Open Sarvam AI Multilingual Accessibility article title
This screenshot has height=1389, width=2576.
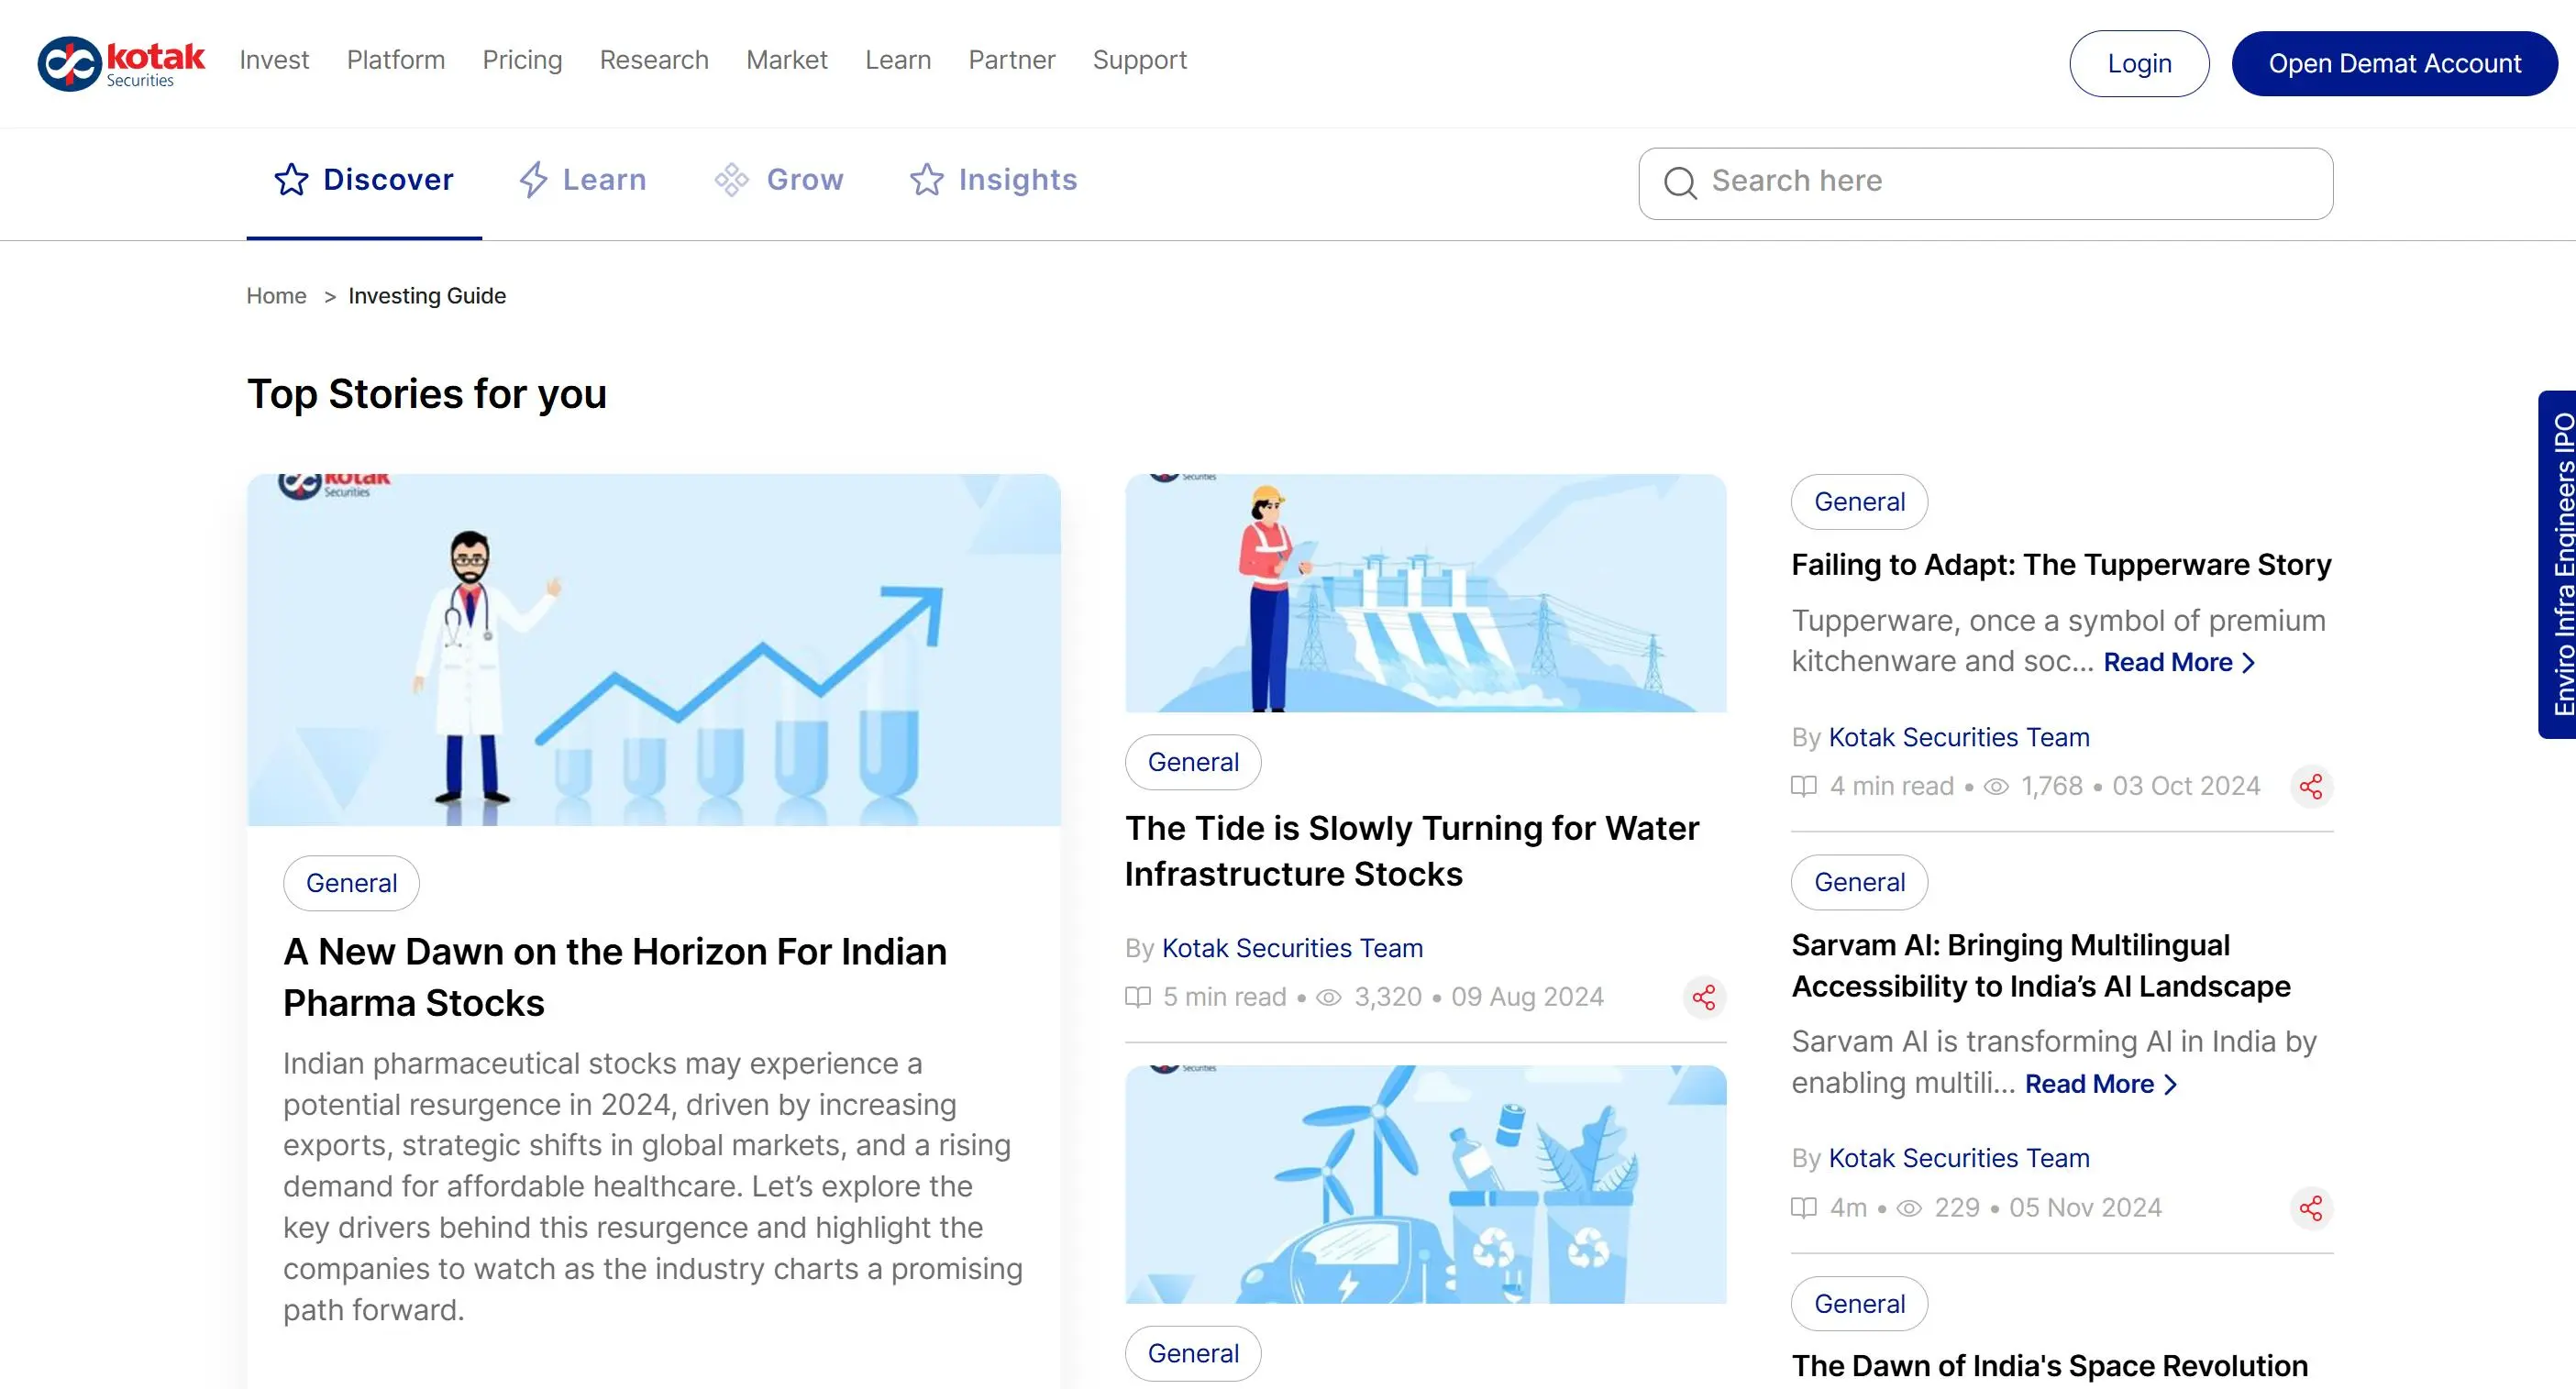2041,966
